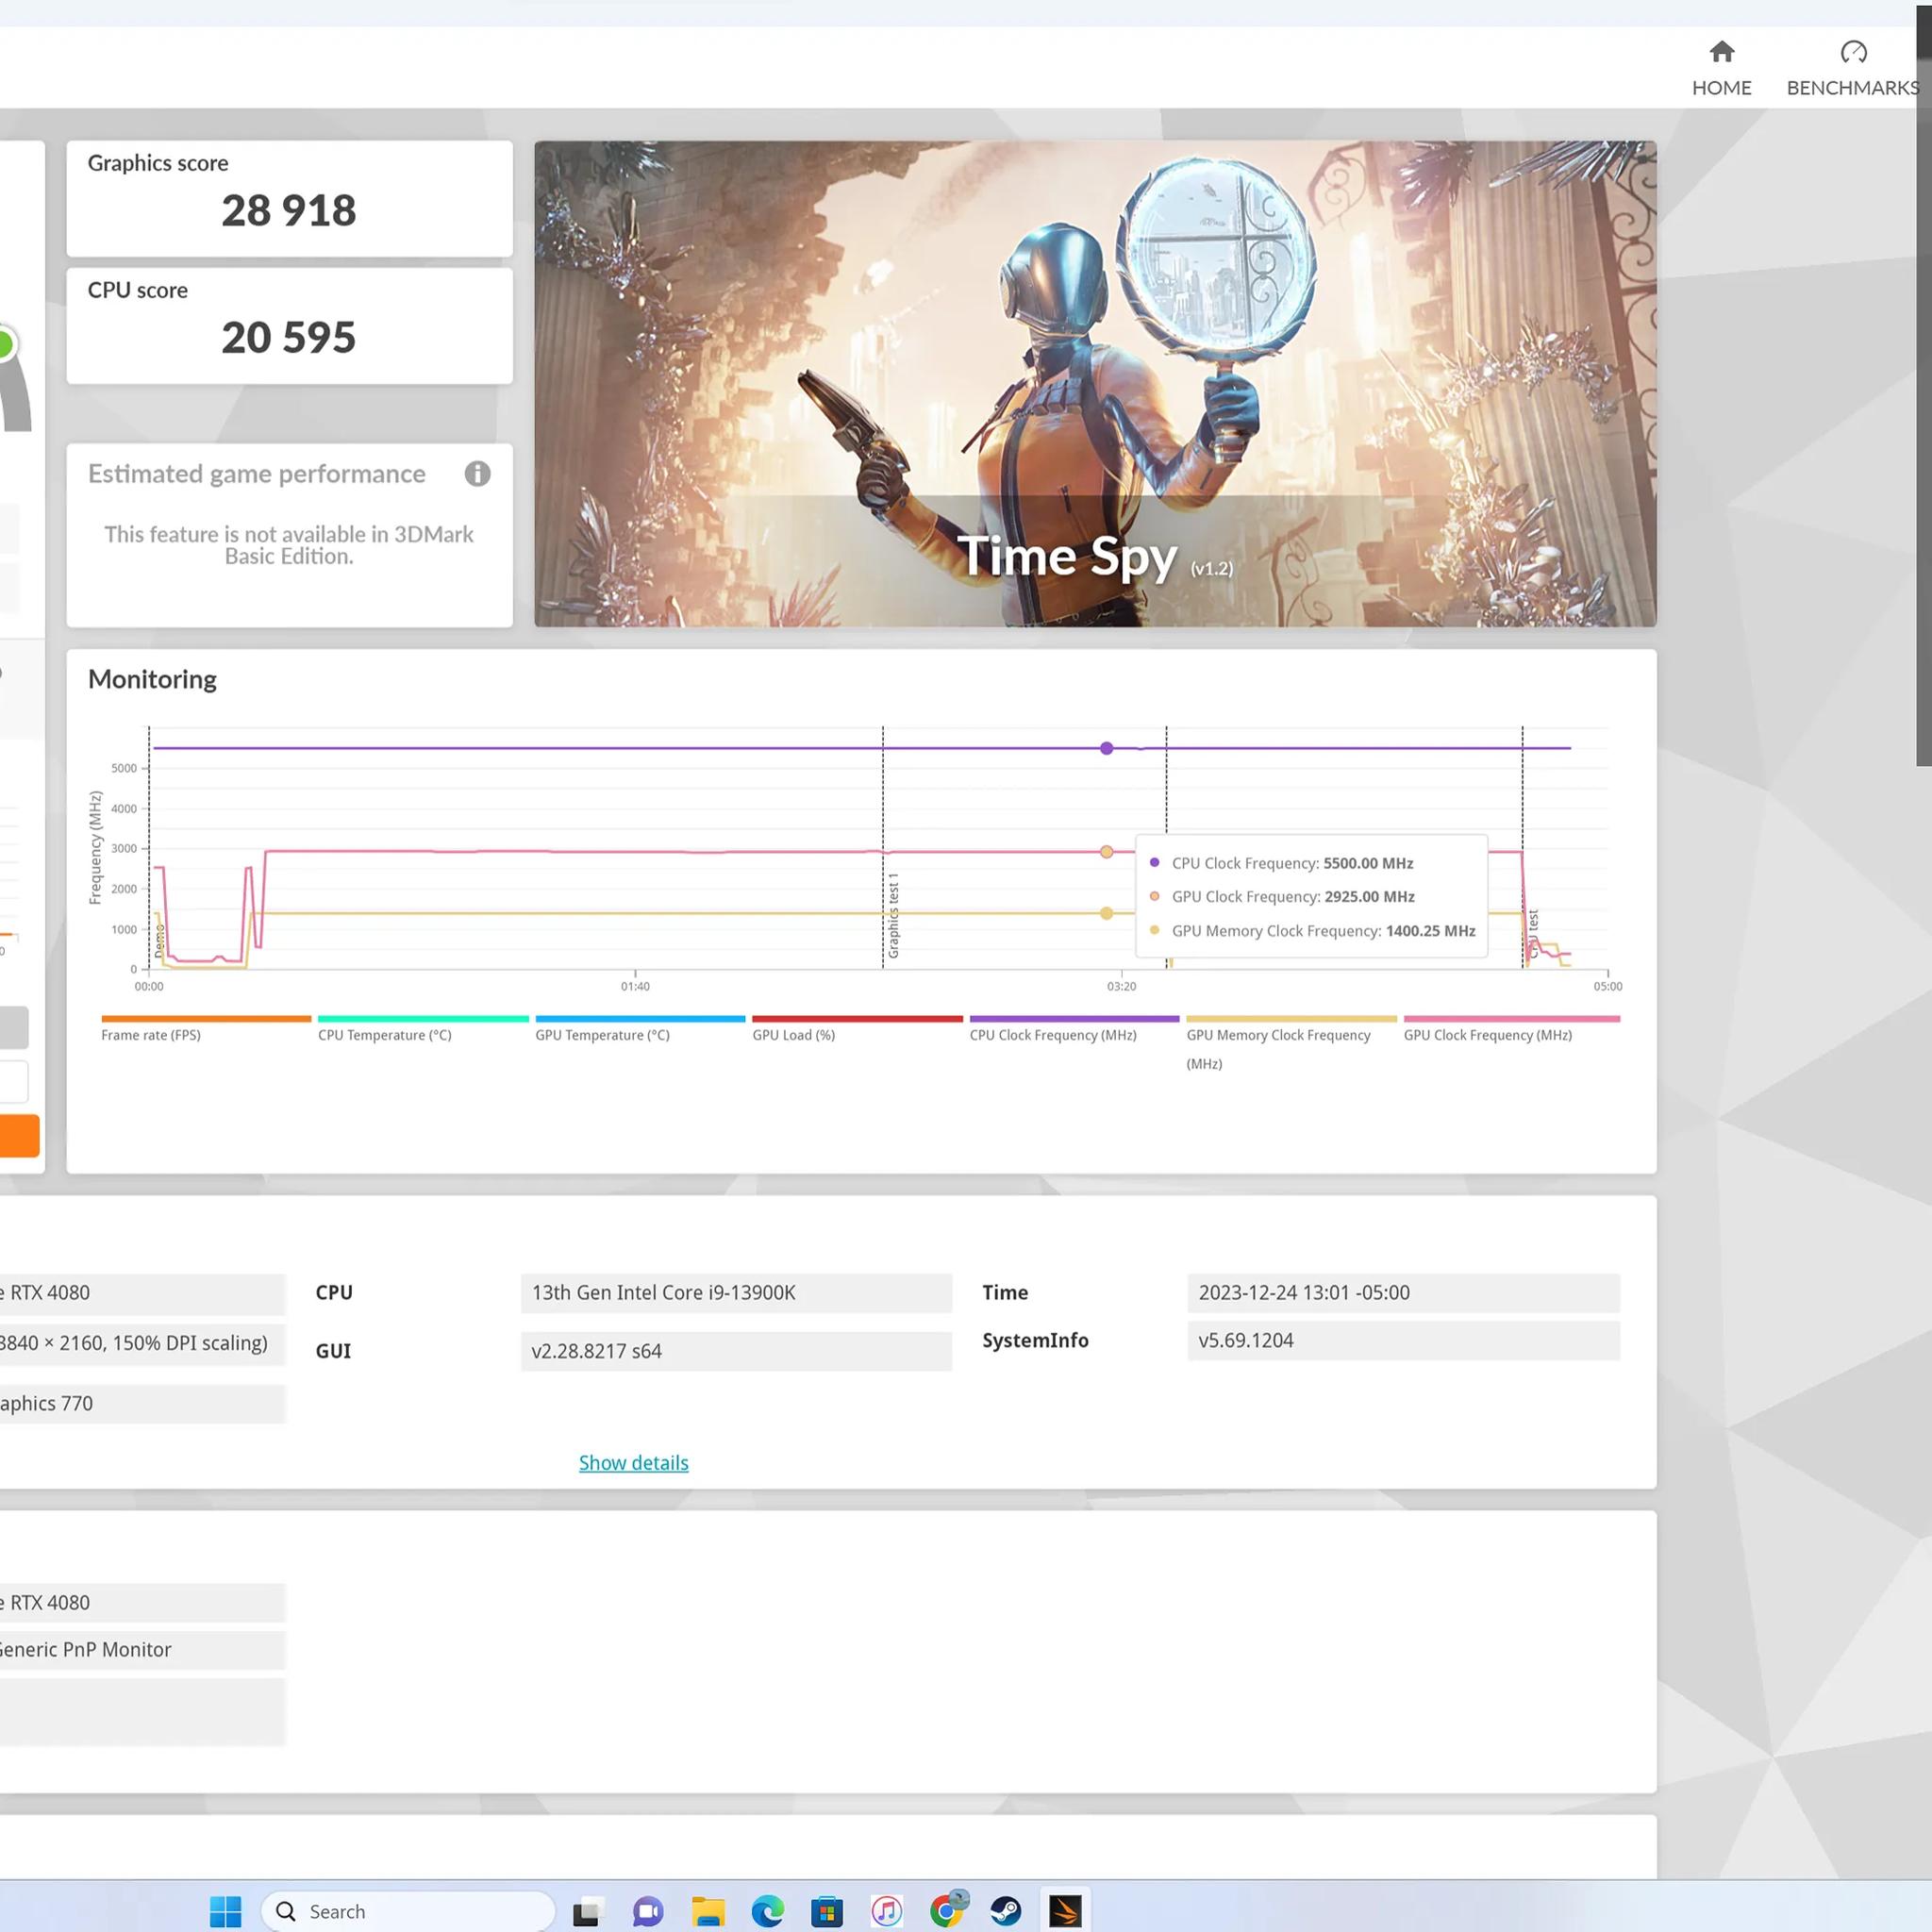This screenshot has height=1932, width=1932.
Task: Click the Graphics test 1 chart marker
Action: coord(893,915)
